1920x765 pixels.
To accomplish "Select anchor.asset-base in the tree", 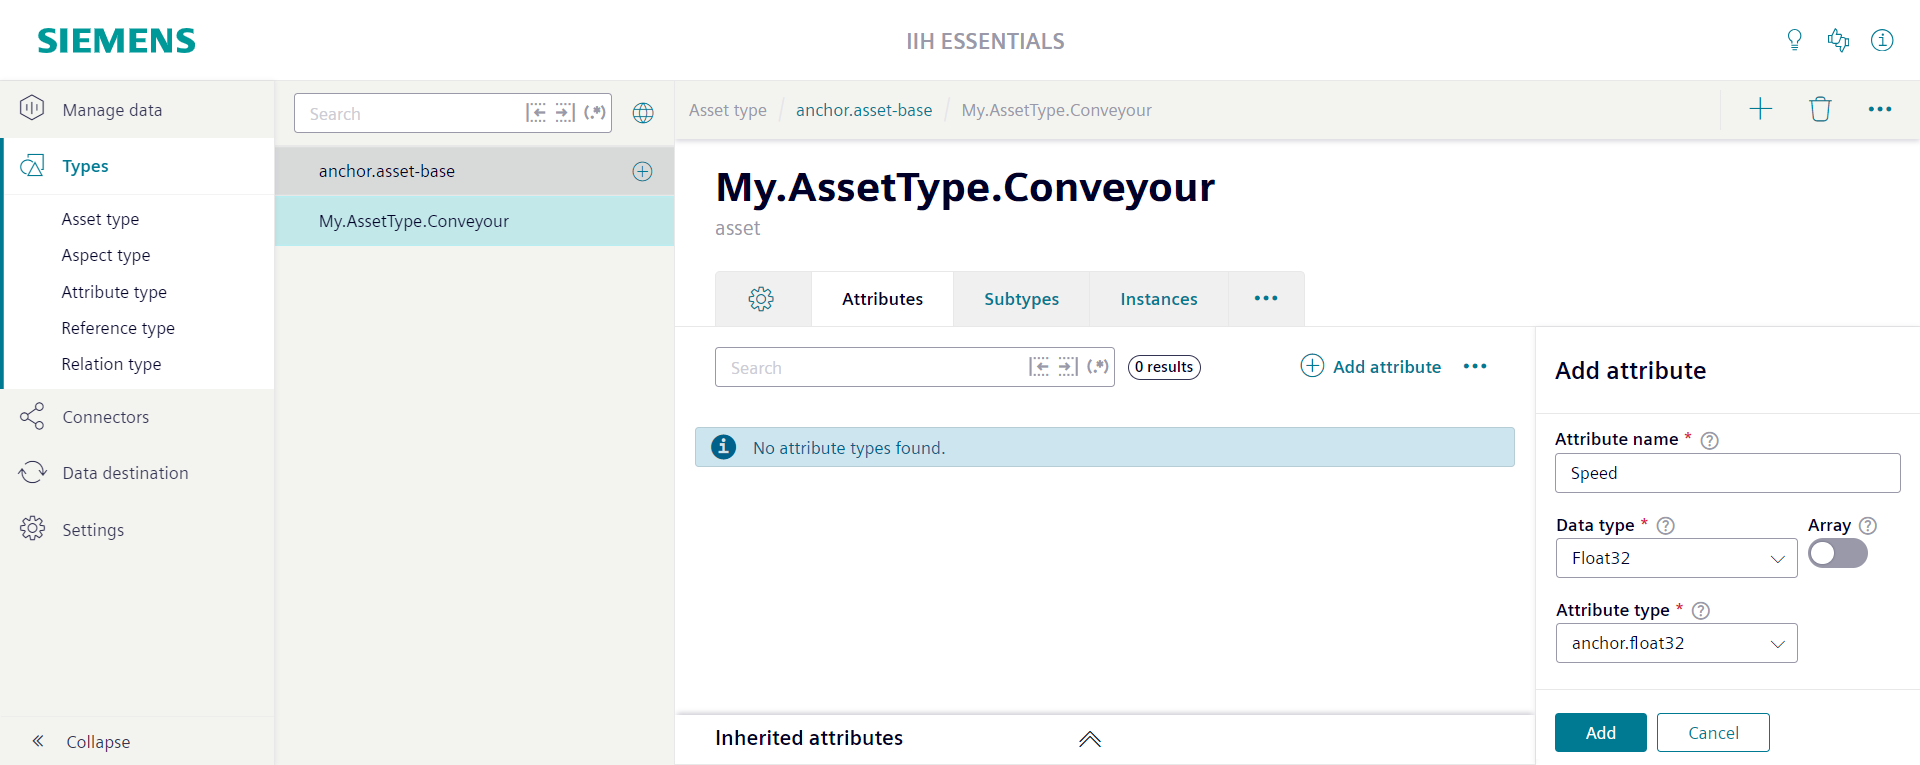I will click(x=474, y=171).
